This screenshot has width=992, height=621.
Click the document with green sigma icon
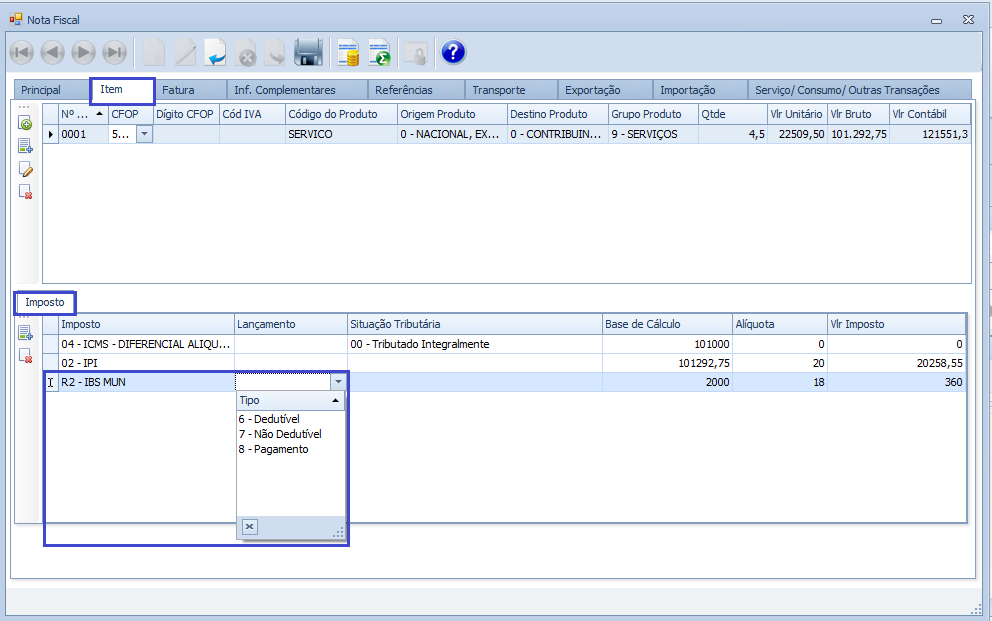click(379, 52)
